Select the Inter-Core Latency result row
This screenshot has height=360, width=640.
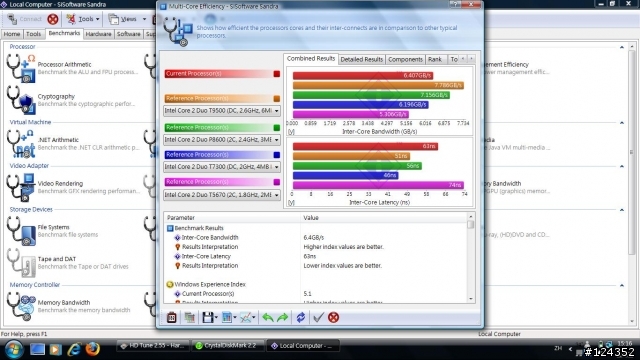[316, 256]
